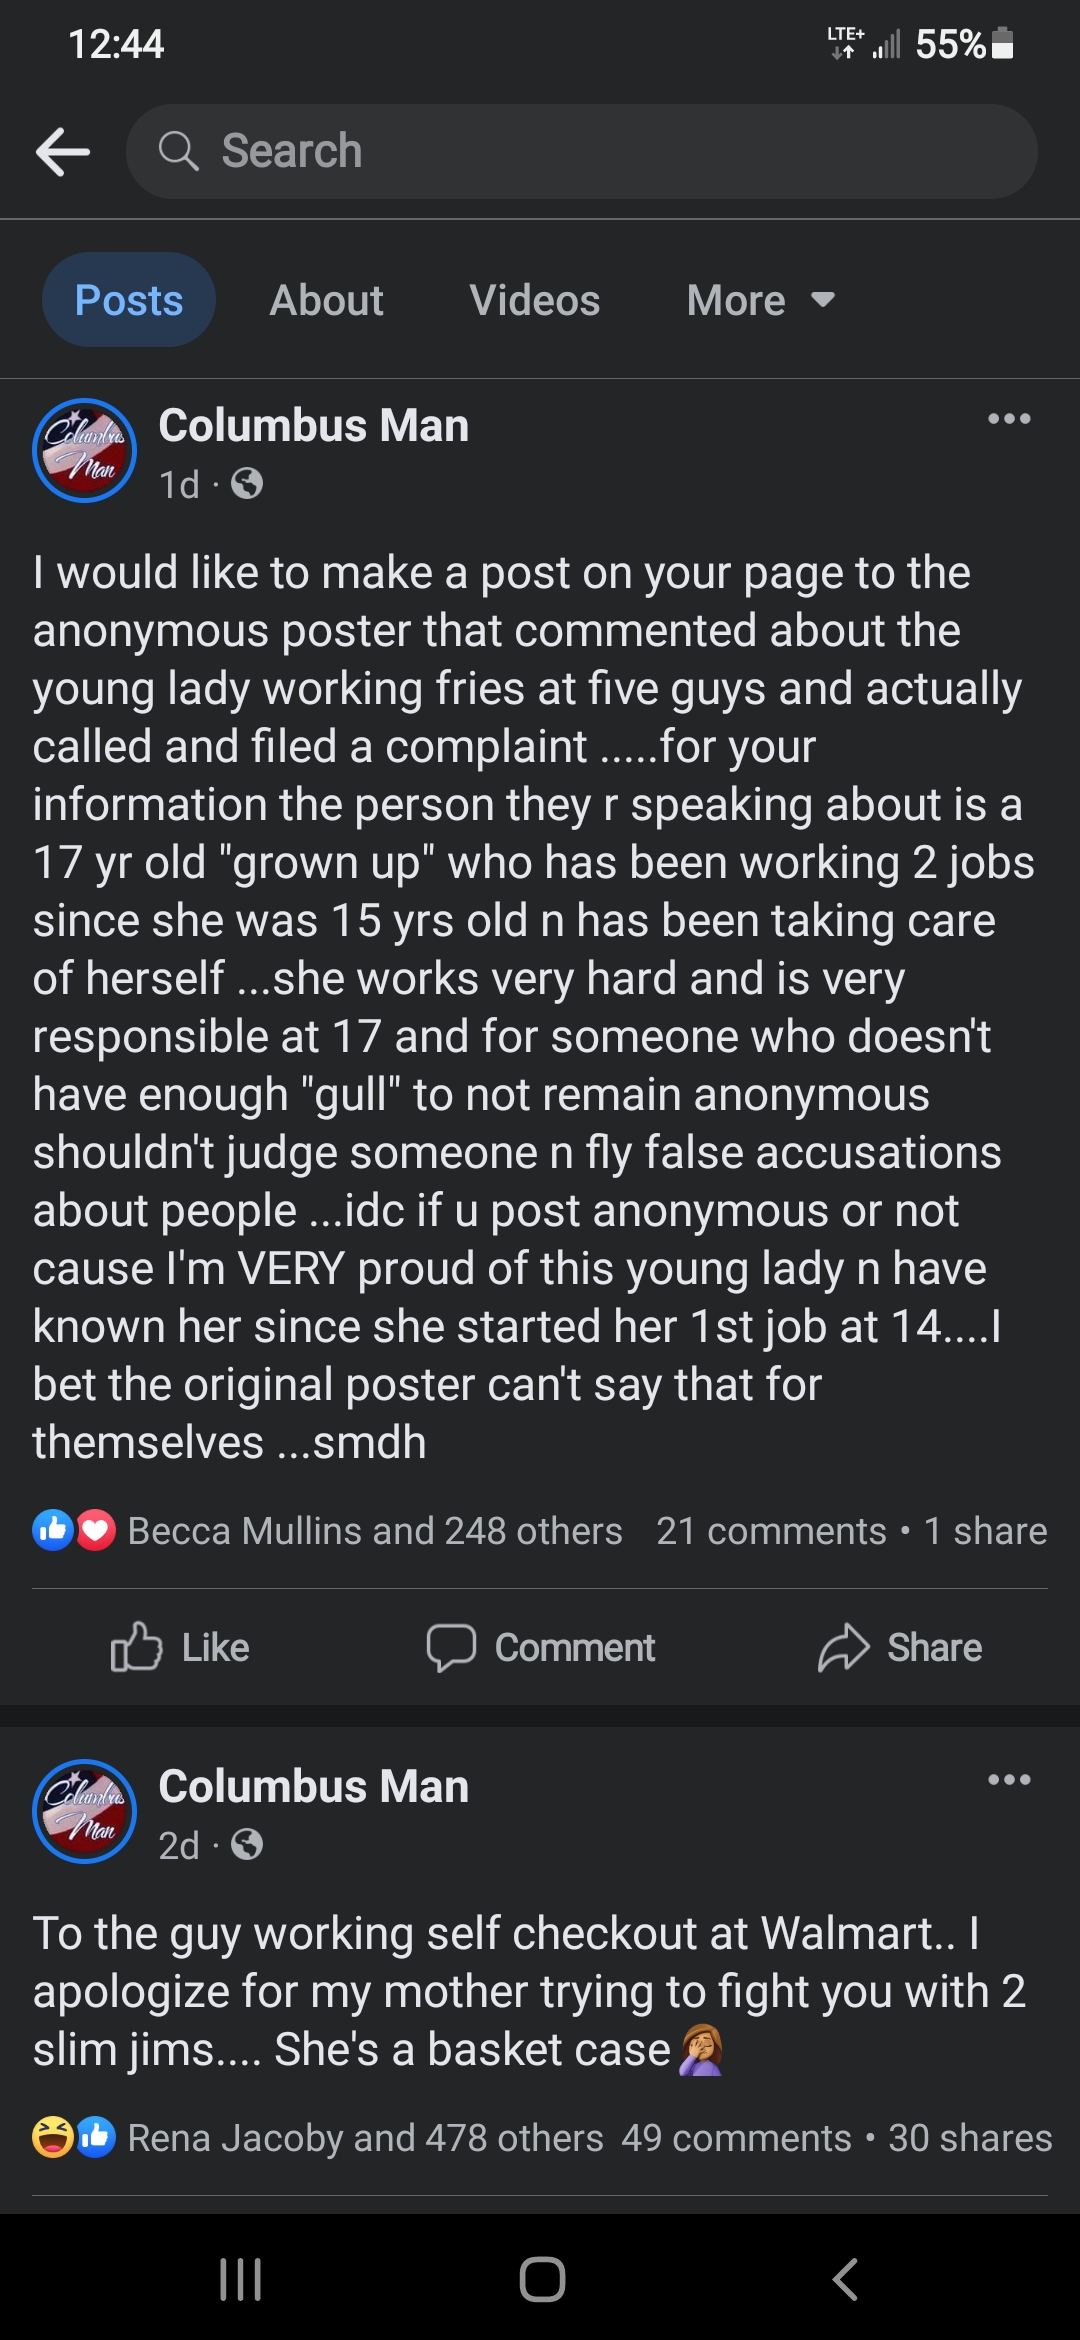Image resolution: width=1080 pixels, height=2340 pixels.
Task: Open reactions from Becca Mullins and others
Action: 374,1531
